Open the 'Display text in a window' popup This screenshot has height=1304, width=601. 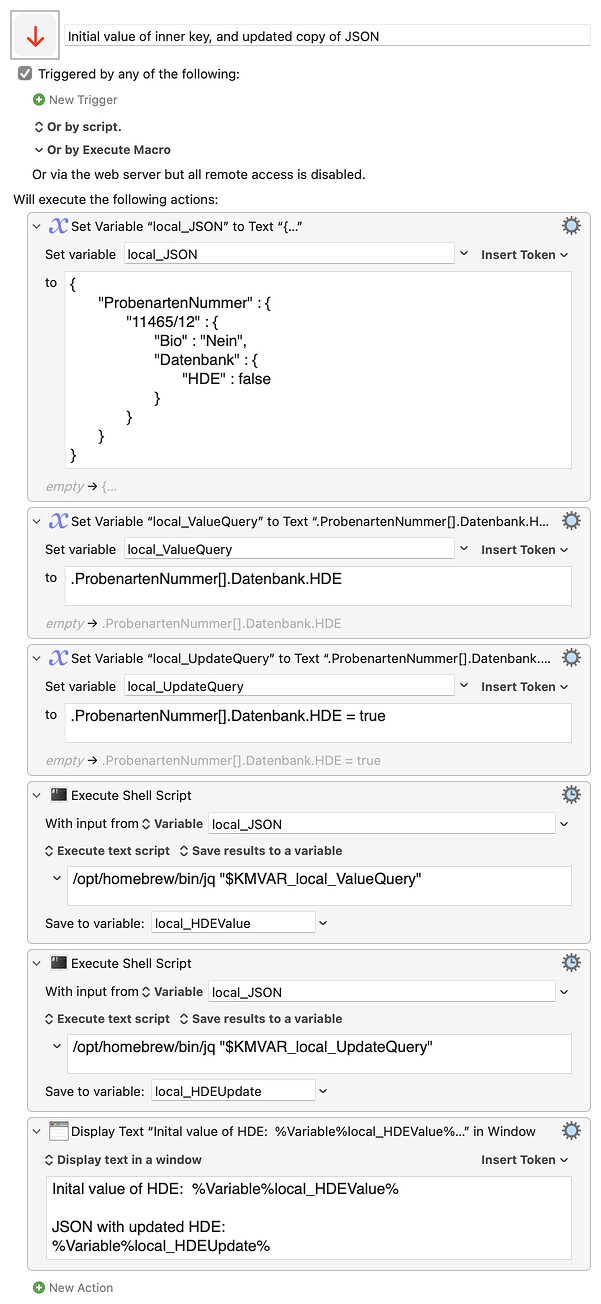tap(109, 1159)
